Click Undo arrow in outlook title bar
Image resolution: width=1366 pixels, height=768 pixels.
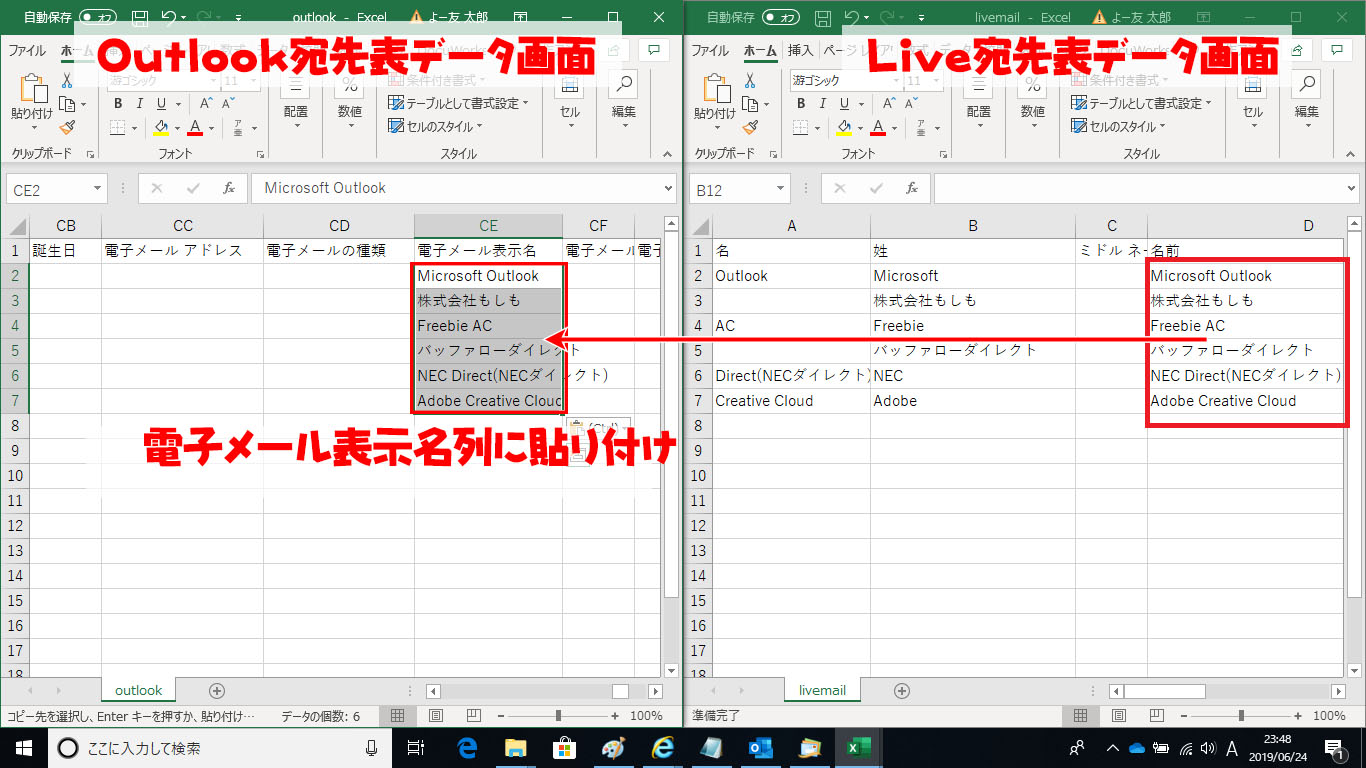pyautogui.click(x=168, y=18)
